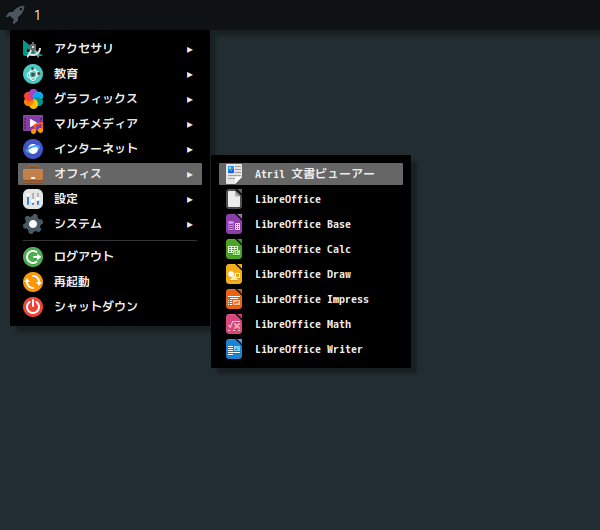Click the pink LibreOffice Math icon

pos(234,324)
